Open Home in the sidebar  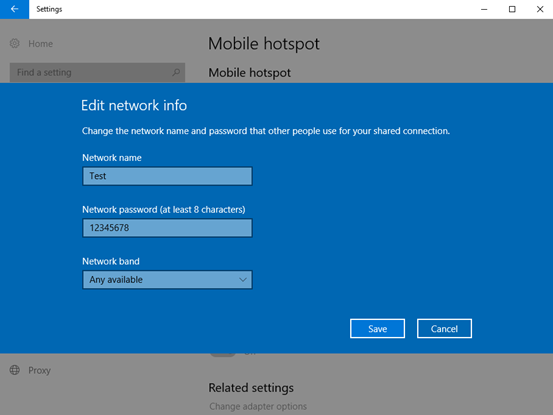click(41, 44)
